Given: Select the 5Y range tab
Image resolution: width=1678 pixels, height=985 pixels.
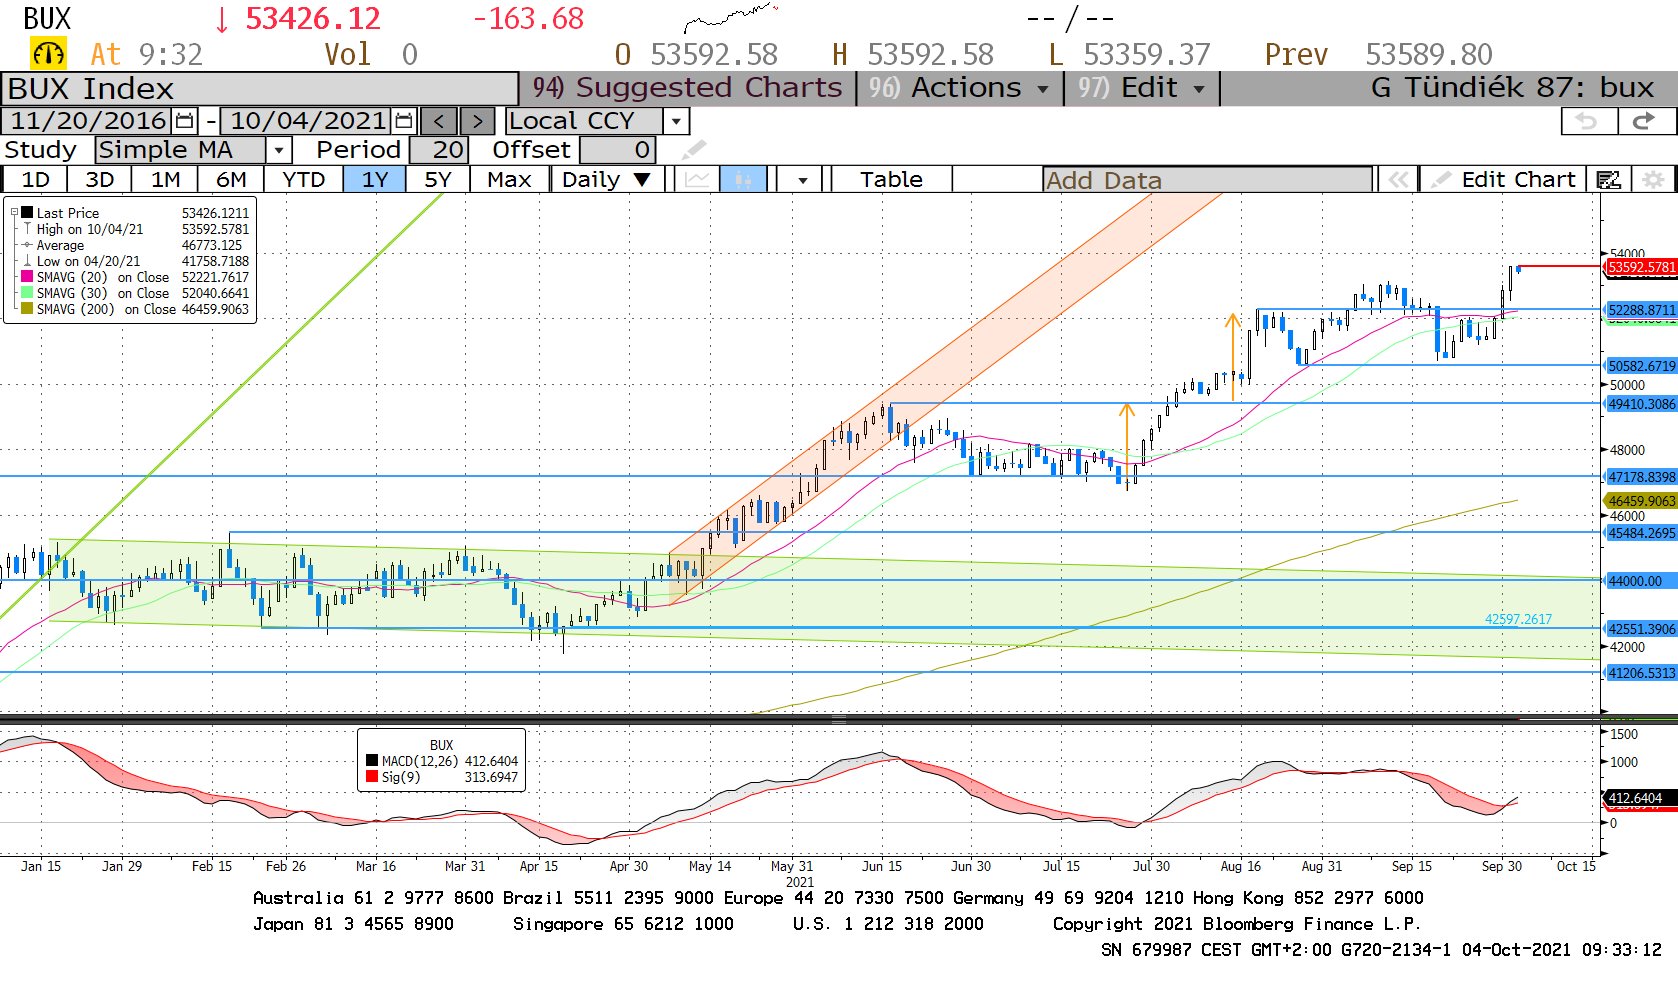Looking at the screenshot, I should pyautogui.click(x=438, y=179).
